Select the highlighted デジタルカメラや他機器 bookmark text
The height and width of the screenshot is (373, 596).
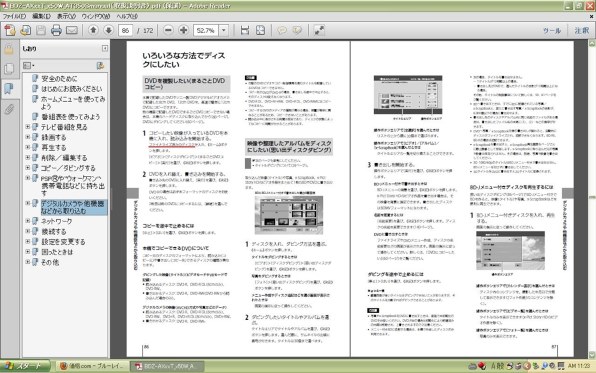(x=73, y=207)
